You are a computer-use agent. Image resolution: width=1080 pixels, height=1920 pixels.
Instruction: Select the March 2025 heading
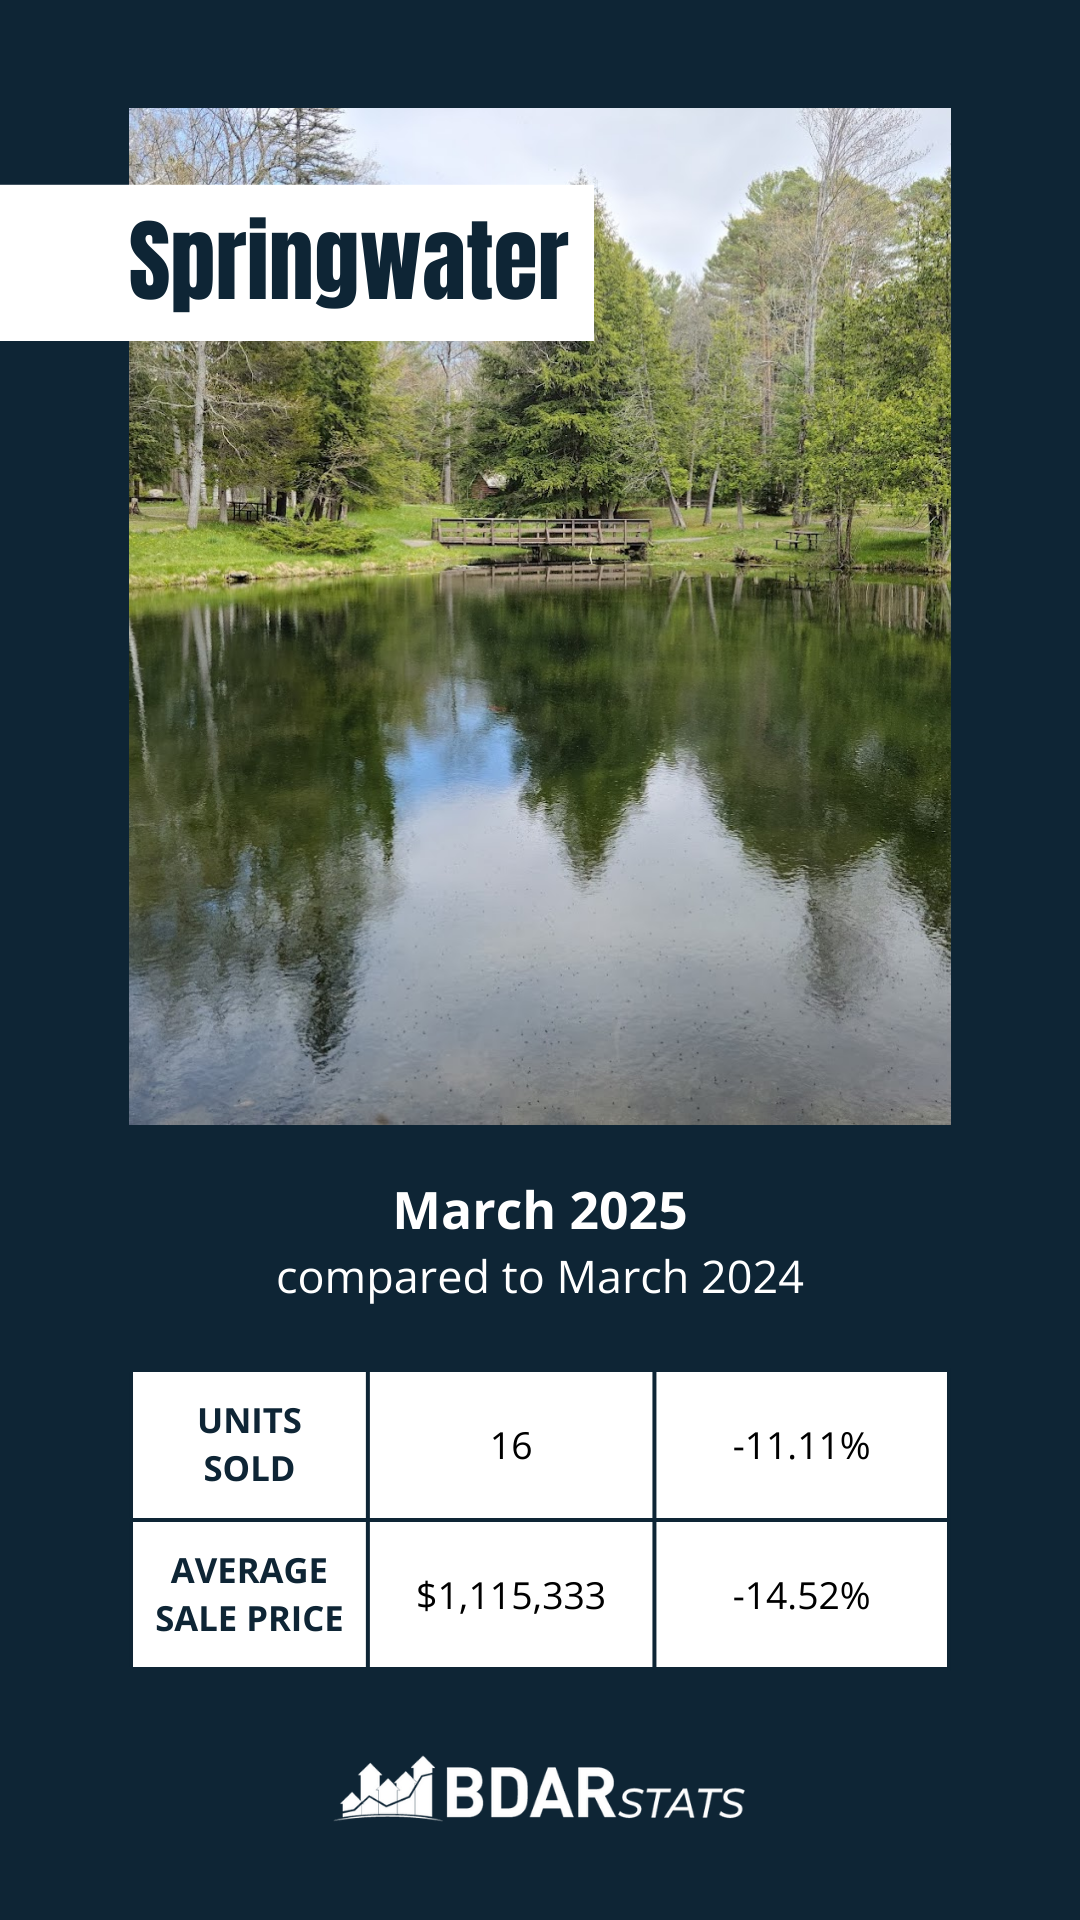pyautogui.click(x=540, y=1211)
